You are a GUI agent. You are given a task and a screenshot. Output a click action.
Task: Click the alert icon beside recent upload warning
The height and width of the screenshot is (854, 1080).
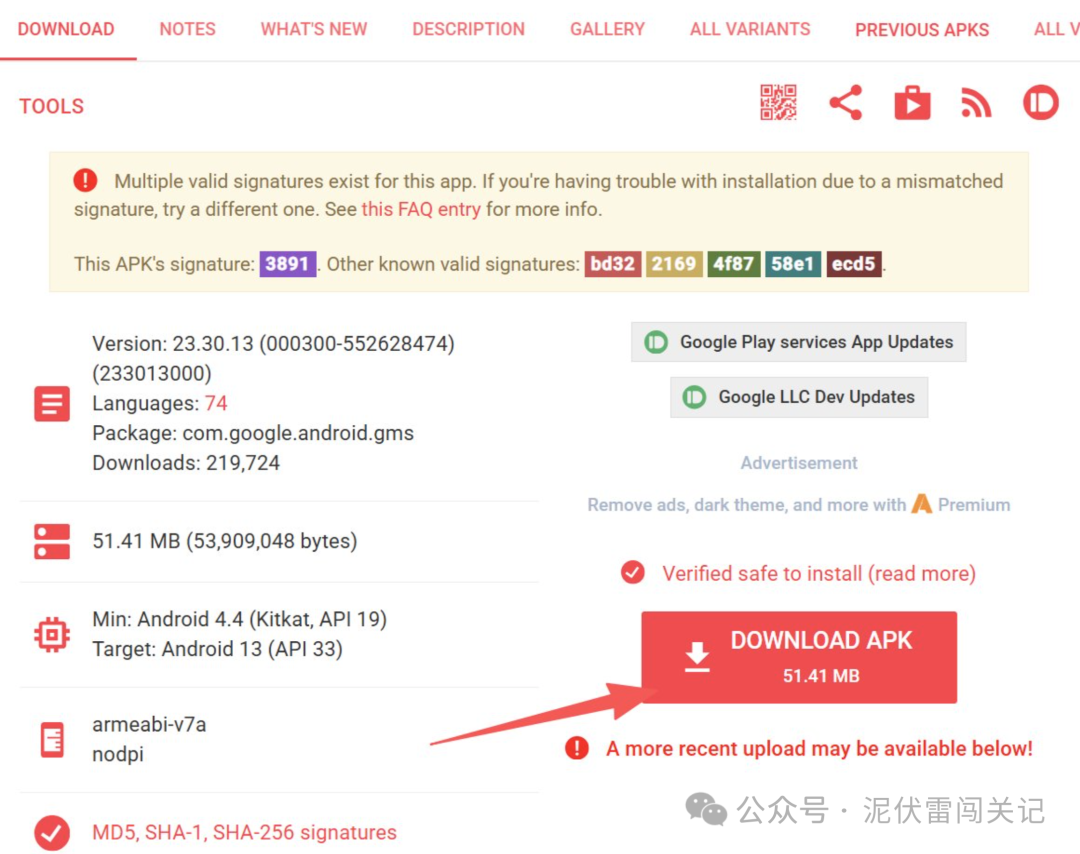[577, 747]
